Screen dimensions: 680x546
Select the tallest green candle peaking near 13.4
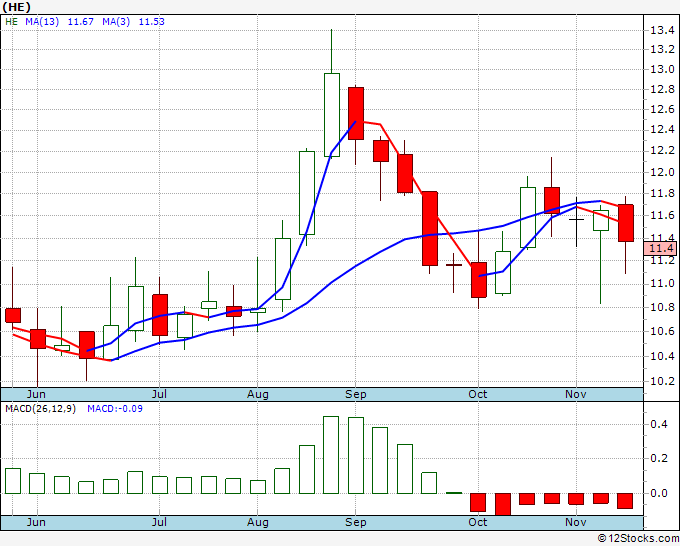[331, 114]
